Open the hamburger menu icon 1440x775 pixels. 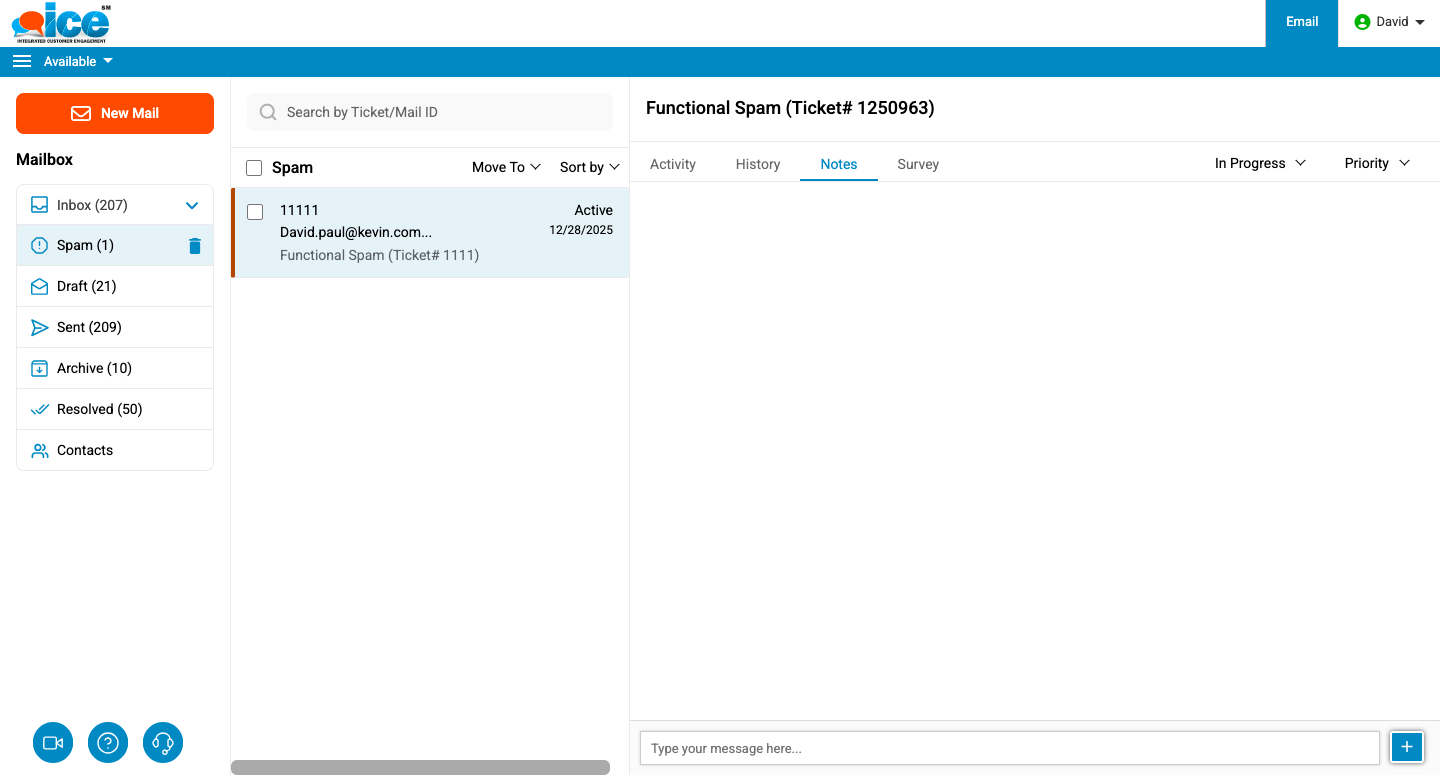click(x=22, y=62)
